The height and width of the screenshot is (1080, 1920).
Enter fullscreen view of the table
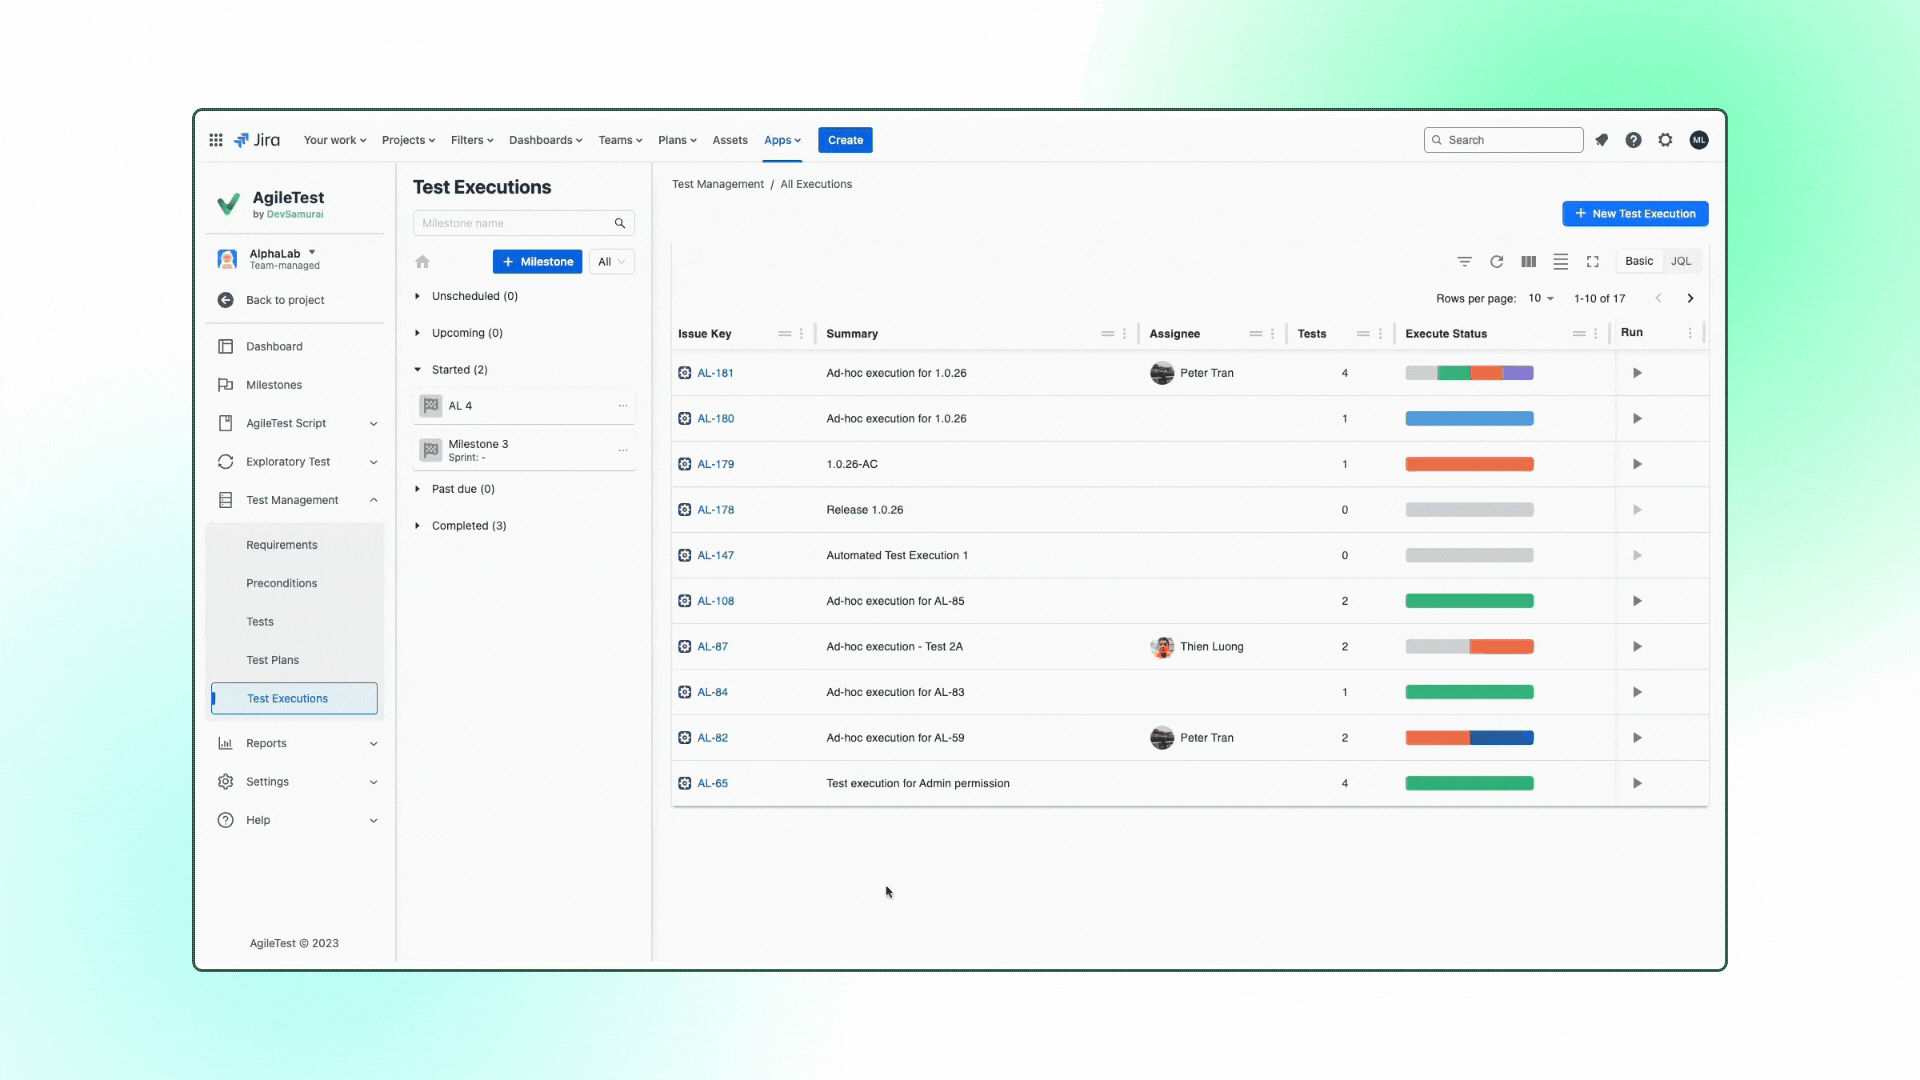(1593, 261)
